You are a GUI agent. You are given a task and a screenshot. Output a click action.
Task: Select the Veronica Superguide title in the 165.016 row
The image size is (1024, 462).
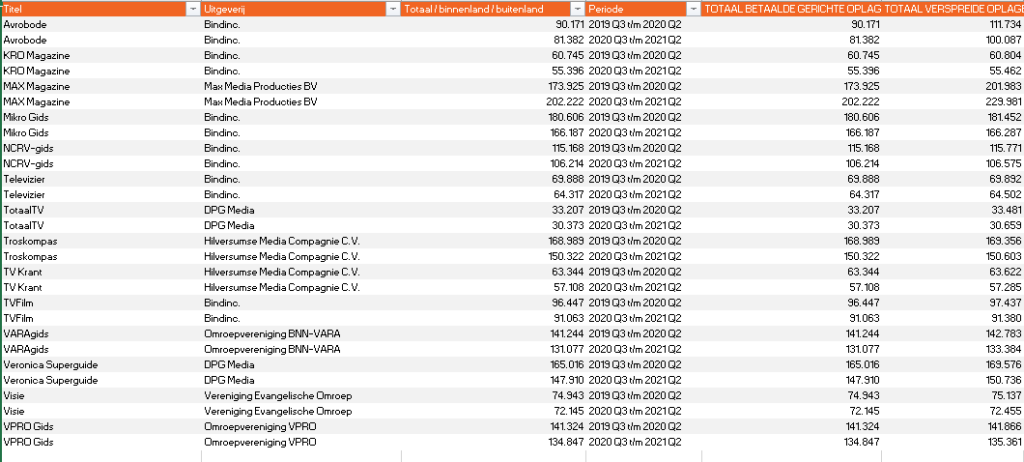coord(50,365)
